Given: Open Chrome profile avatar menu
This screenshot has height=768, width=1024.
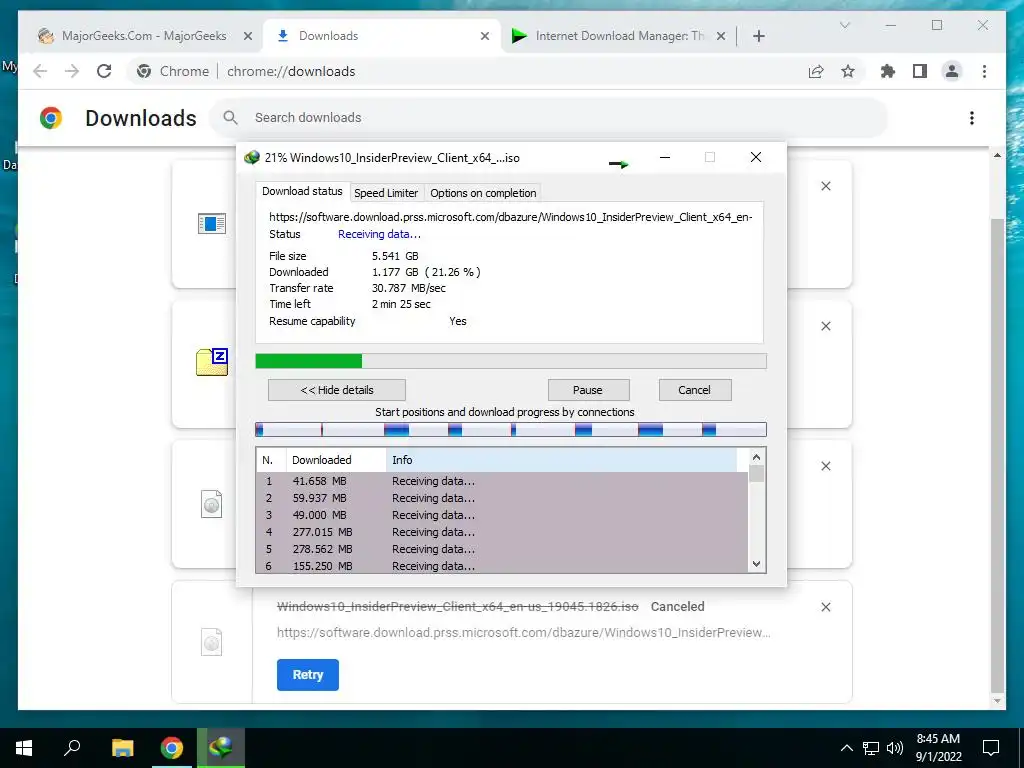Looking at the screenshot, I should point(952,71).
